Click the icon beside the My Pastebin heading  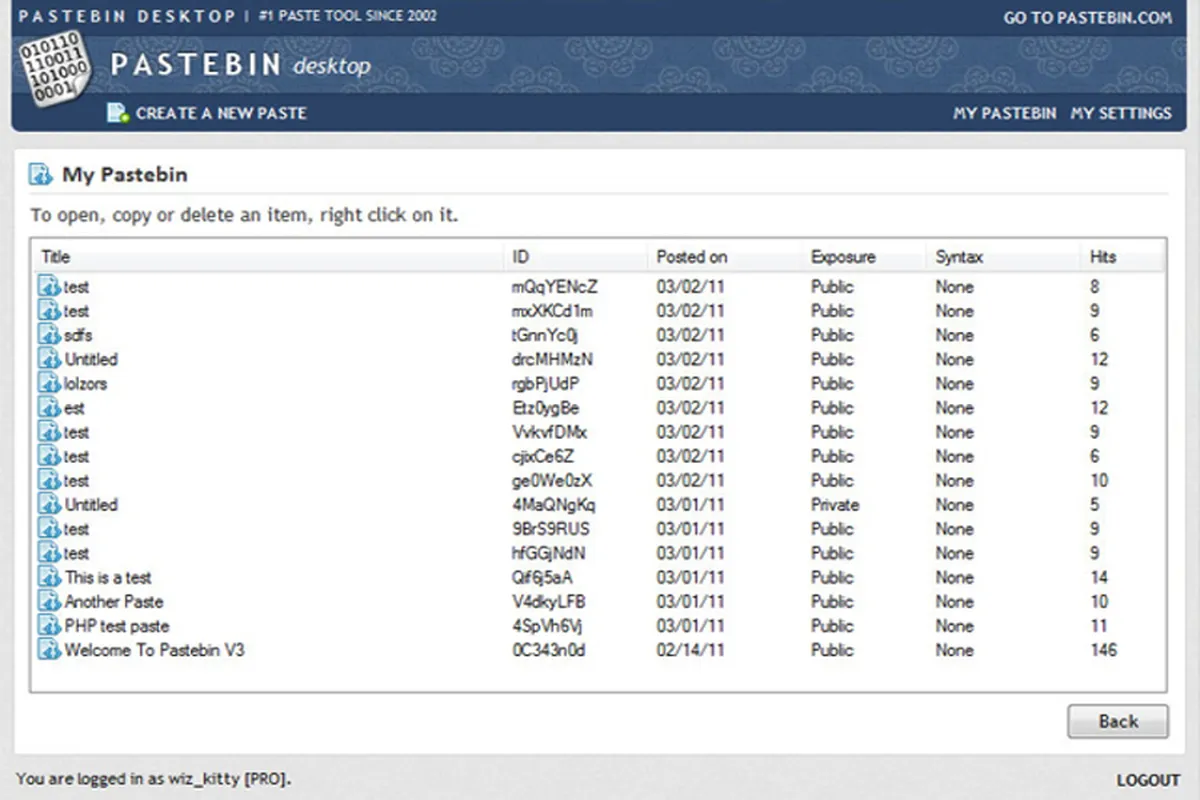coord(40,175)
